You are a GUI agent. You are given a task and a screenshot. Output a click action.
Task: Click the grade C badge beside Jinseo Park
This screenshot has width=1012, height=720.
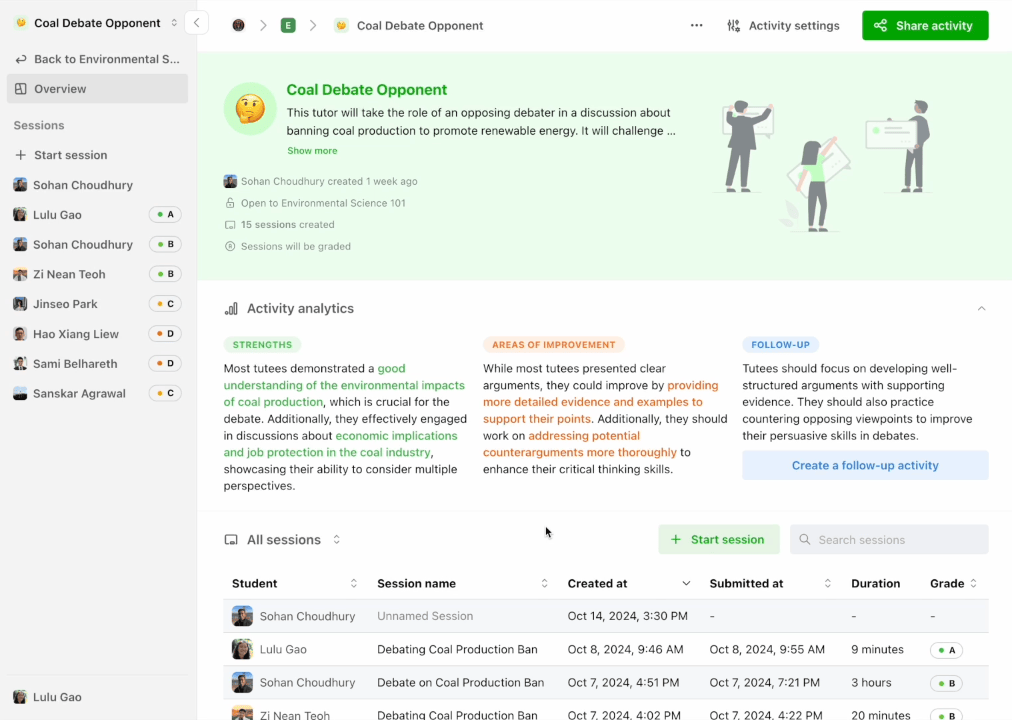[165, 304]
